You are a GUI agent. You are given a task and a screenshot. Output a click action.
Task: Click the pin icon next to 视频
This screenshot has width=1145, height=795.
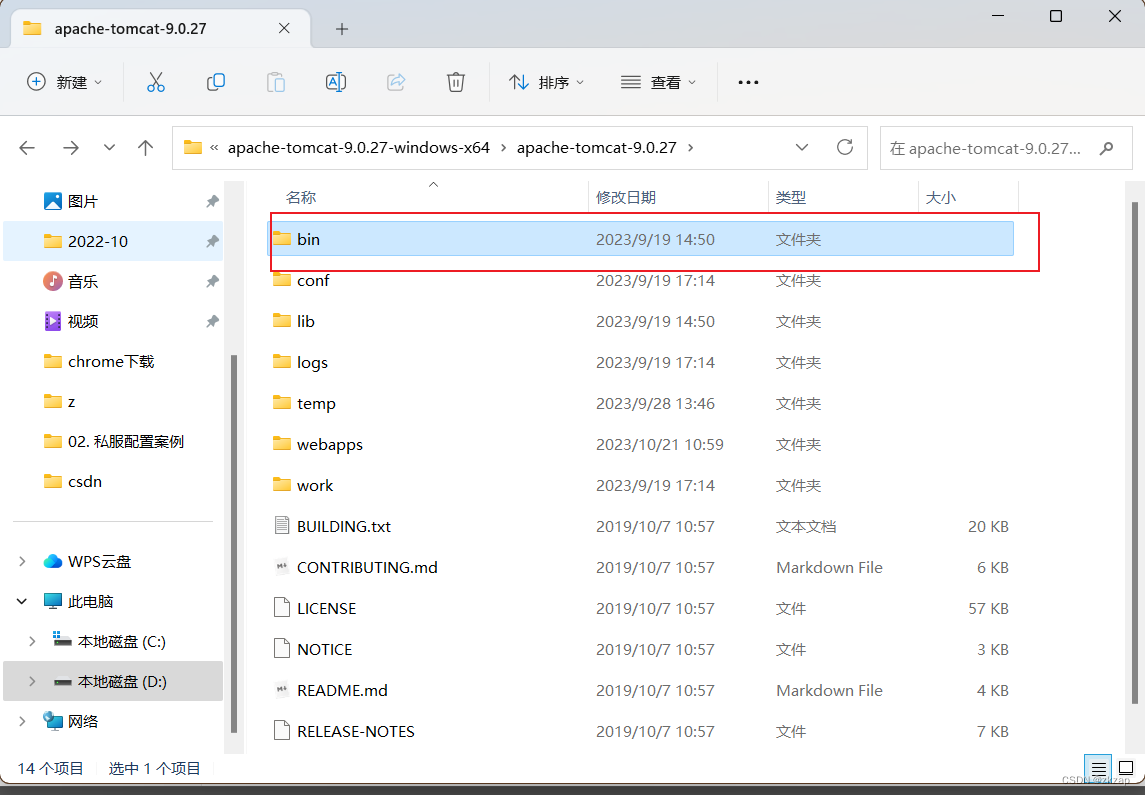[212, 322]
